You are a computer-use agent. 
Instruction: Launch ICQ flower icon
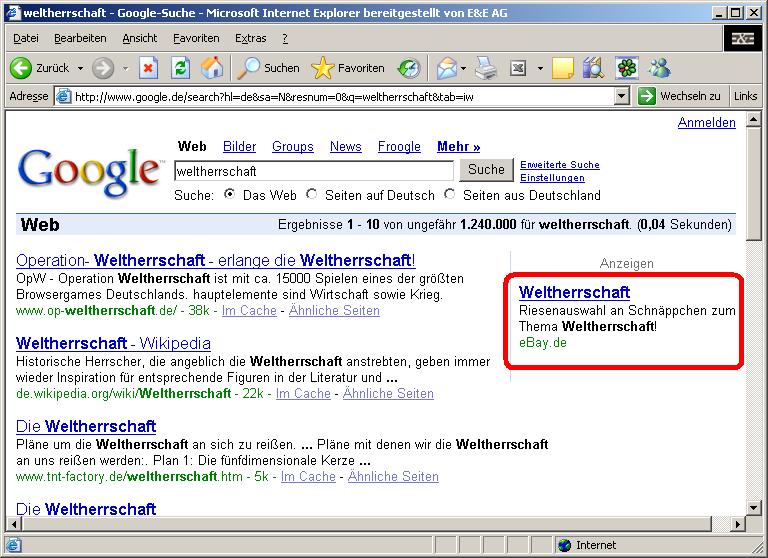[627, 68]
